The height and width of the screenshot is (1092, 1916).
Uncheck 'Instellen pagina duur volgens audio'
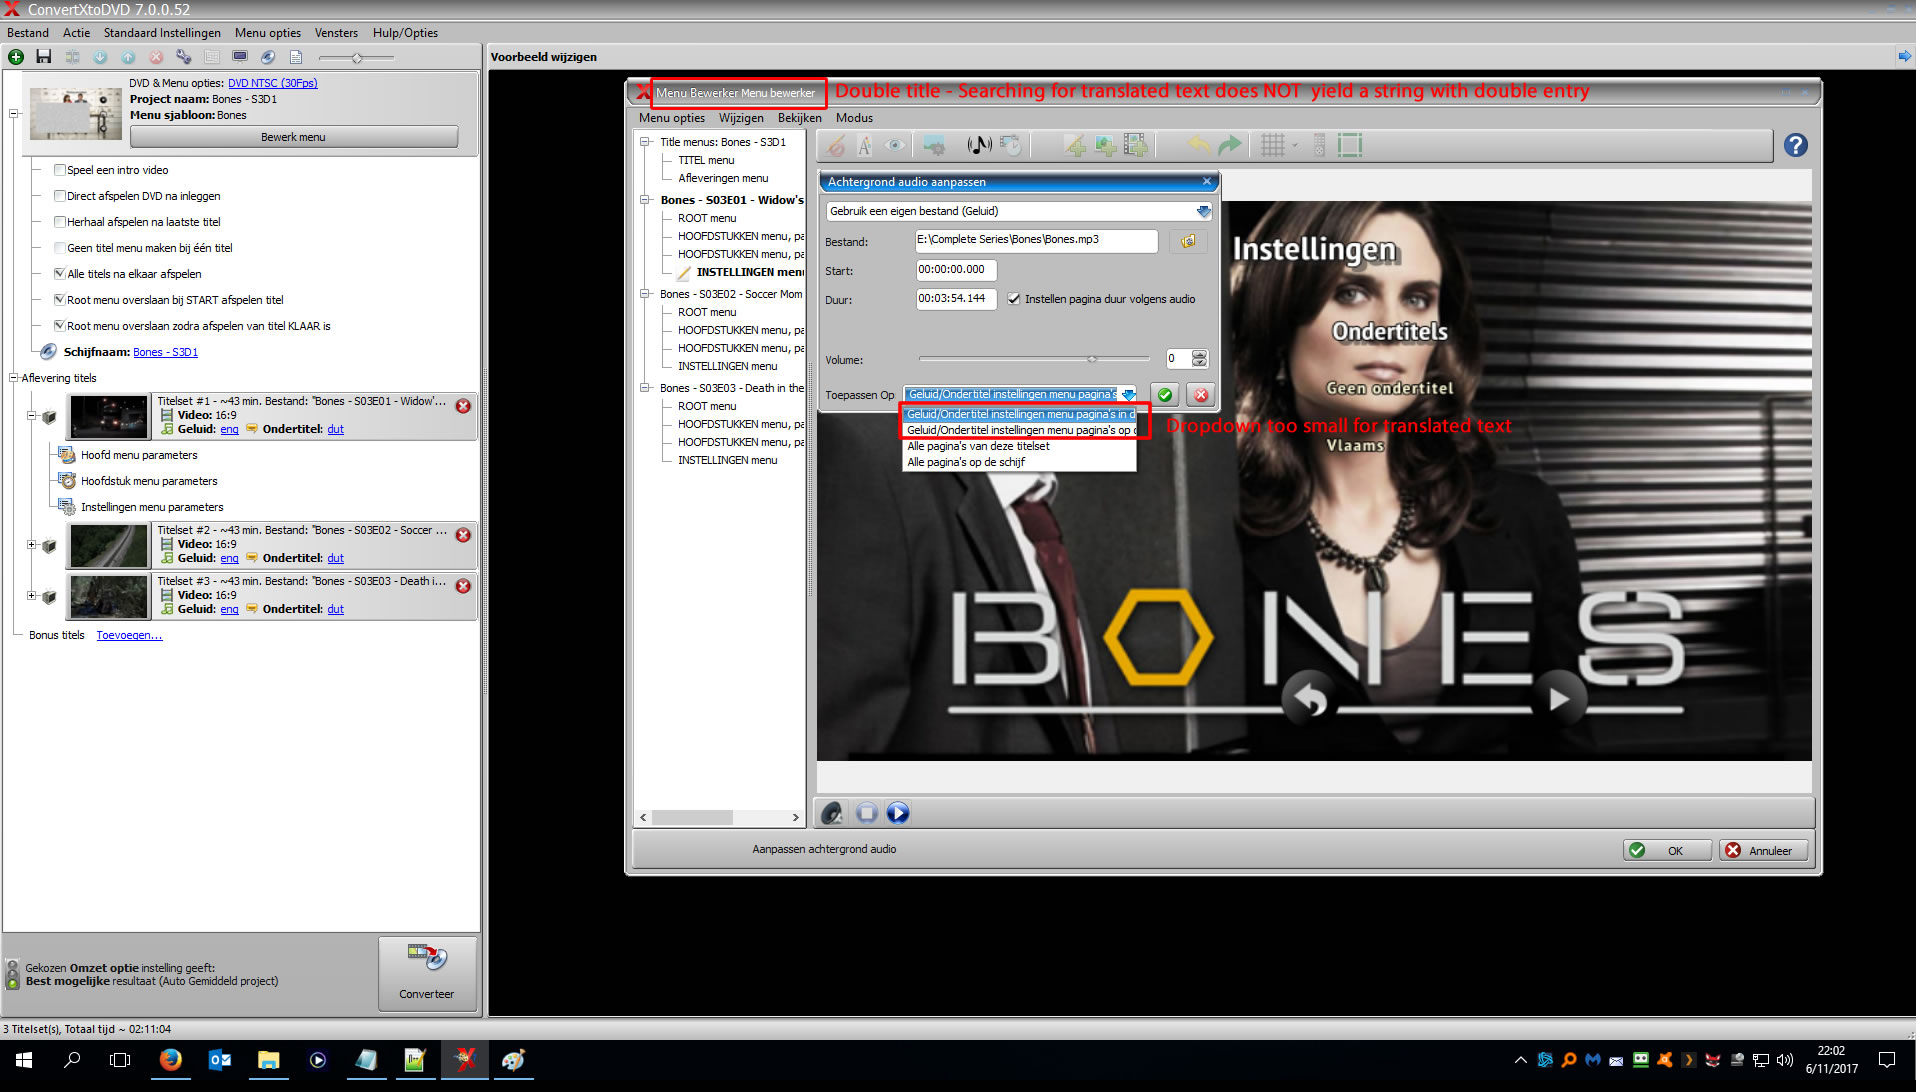click(1014, 299)
